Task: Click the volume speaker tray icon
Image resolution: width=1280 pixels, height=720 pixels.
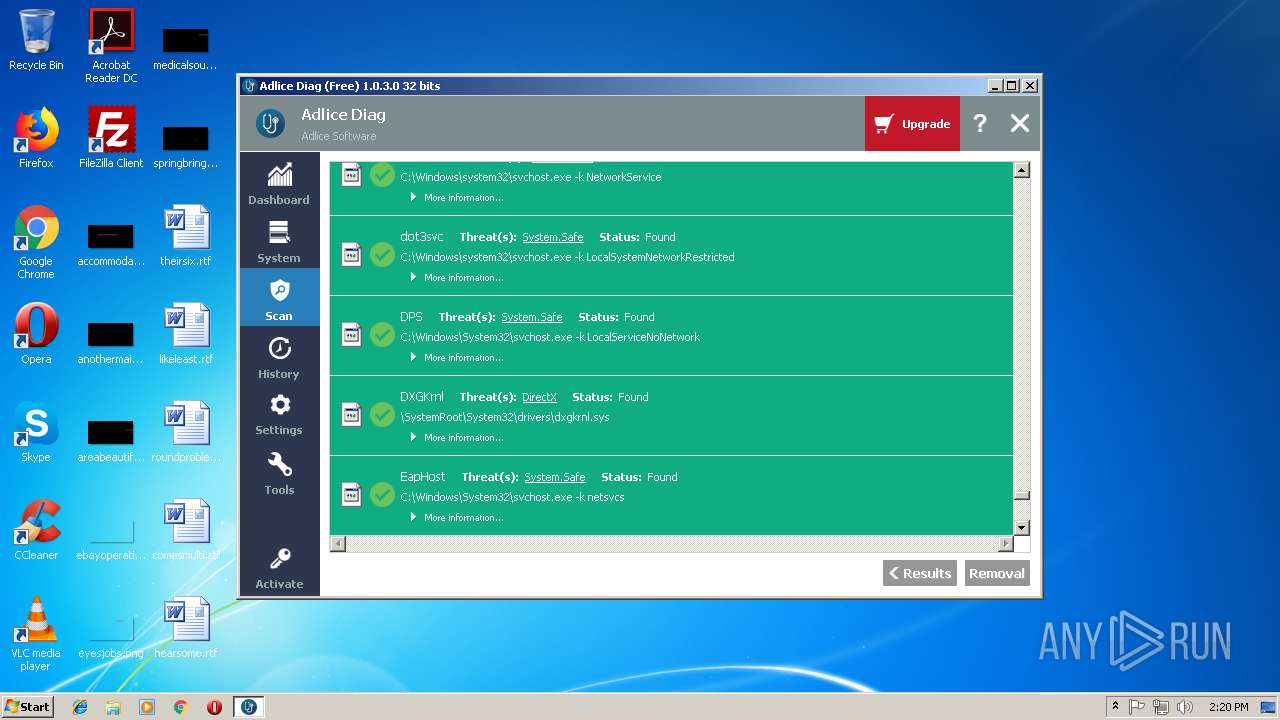Action: [x=1185, y=707]
